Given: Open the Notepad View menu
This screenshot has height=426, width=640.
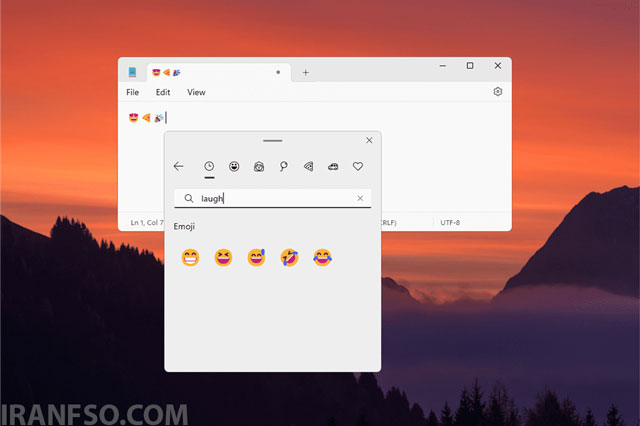Looking at the screenshot, I should pos(196,92).
